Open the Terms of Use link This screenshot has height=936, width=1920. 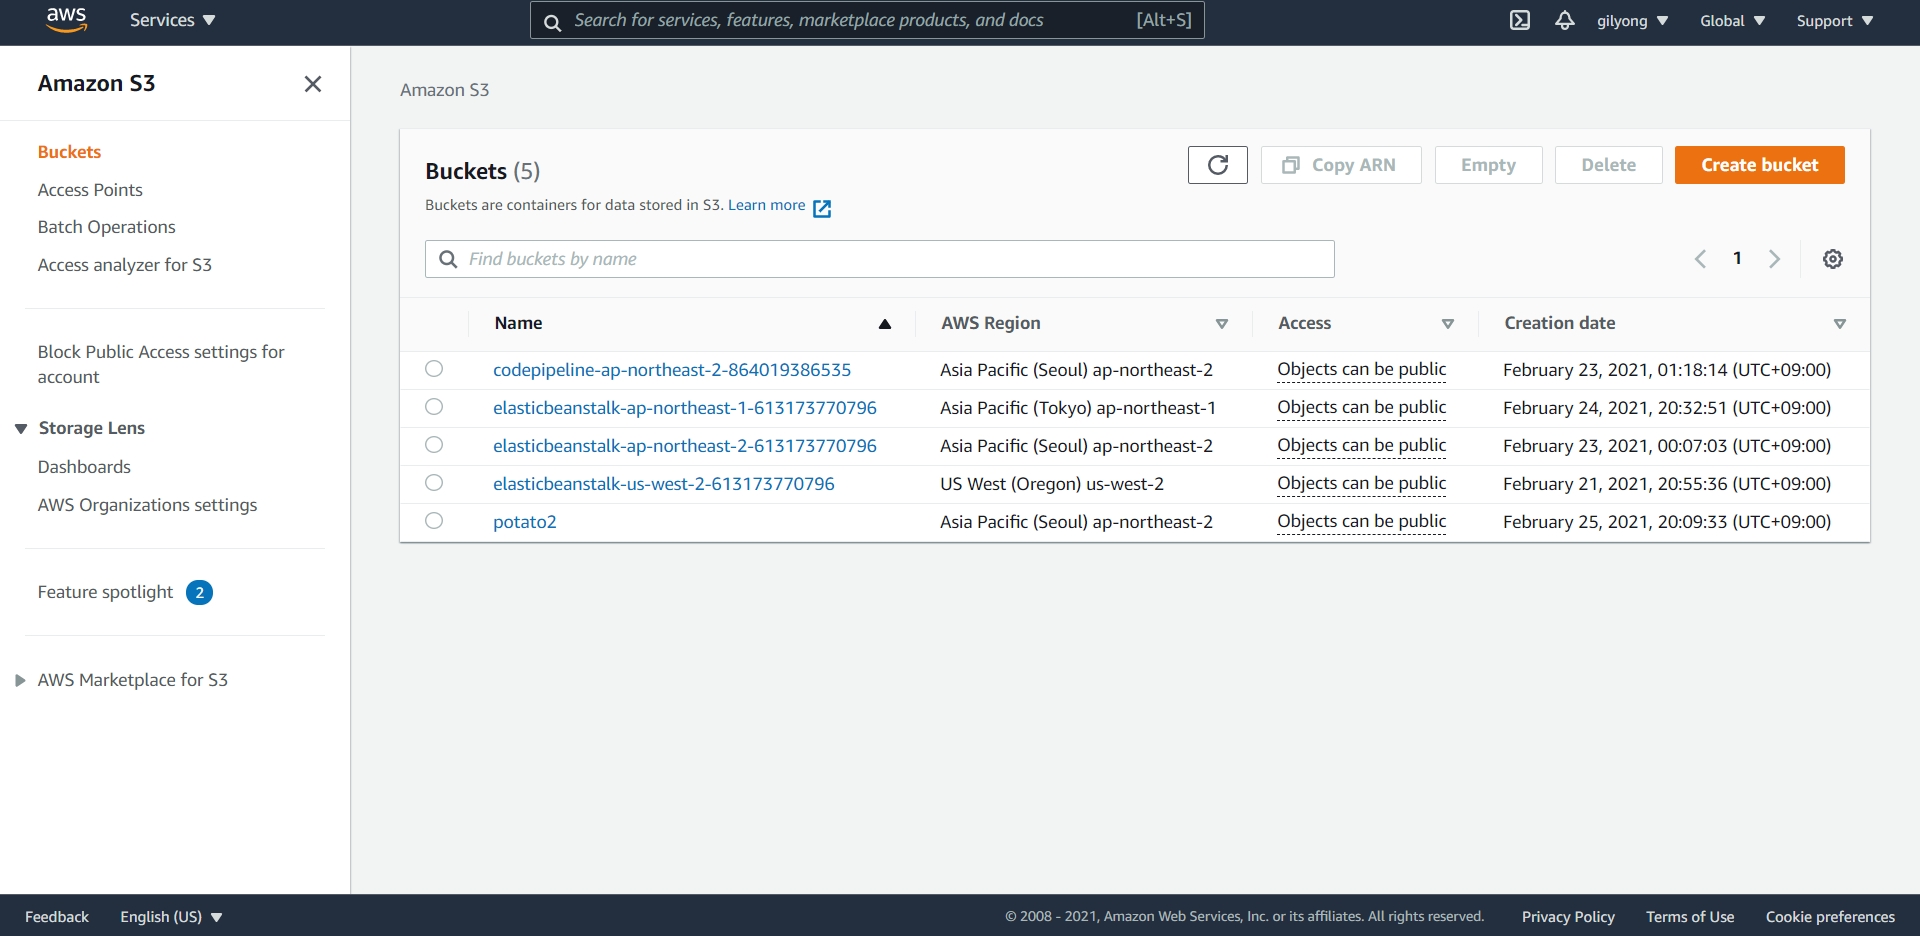pyautogui.click(x=1690, y=917)
